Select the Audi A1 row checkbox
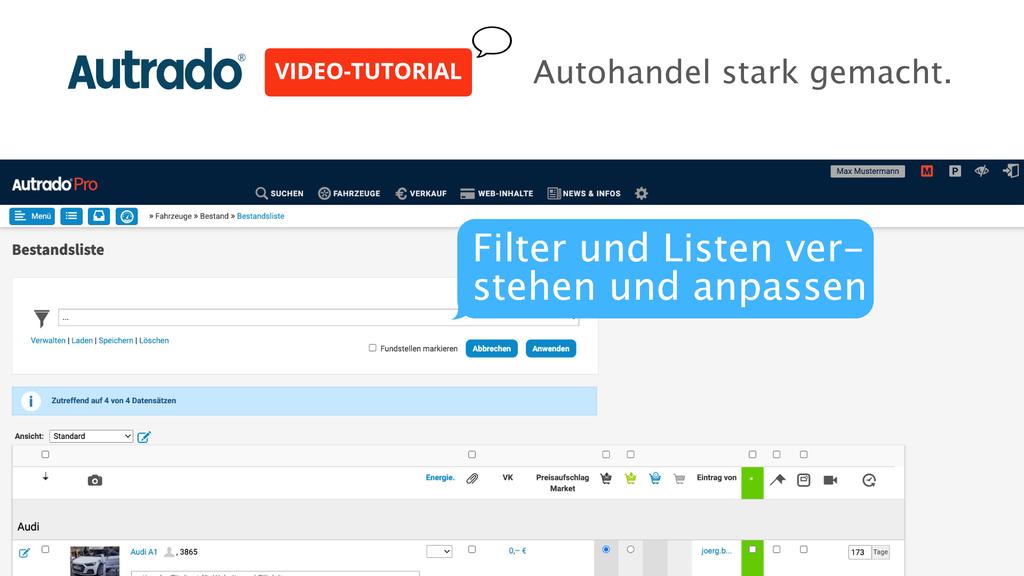The image size is (1024, 576). click(x=45, y=550)
